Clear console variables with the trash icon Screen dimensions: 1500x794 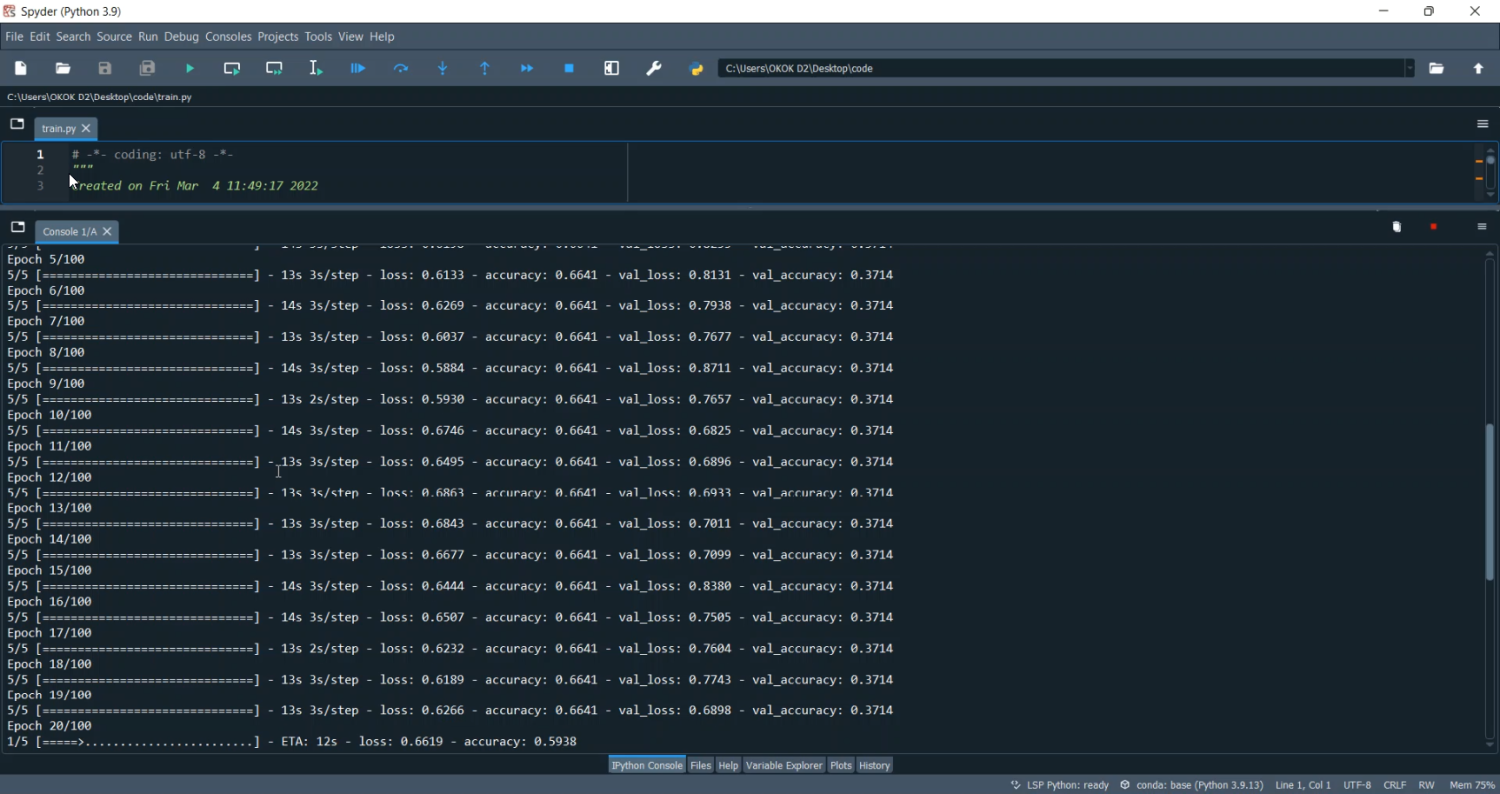click(1397, 228)
